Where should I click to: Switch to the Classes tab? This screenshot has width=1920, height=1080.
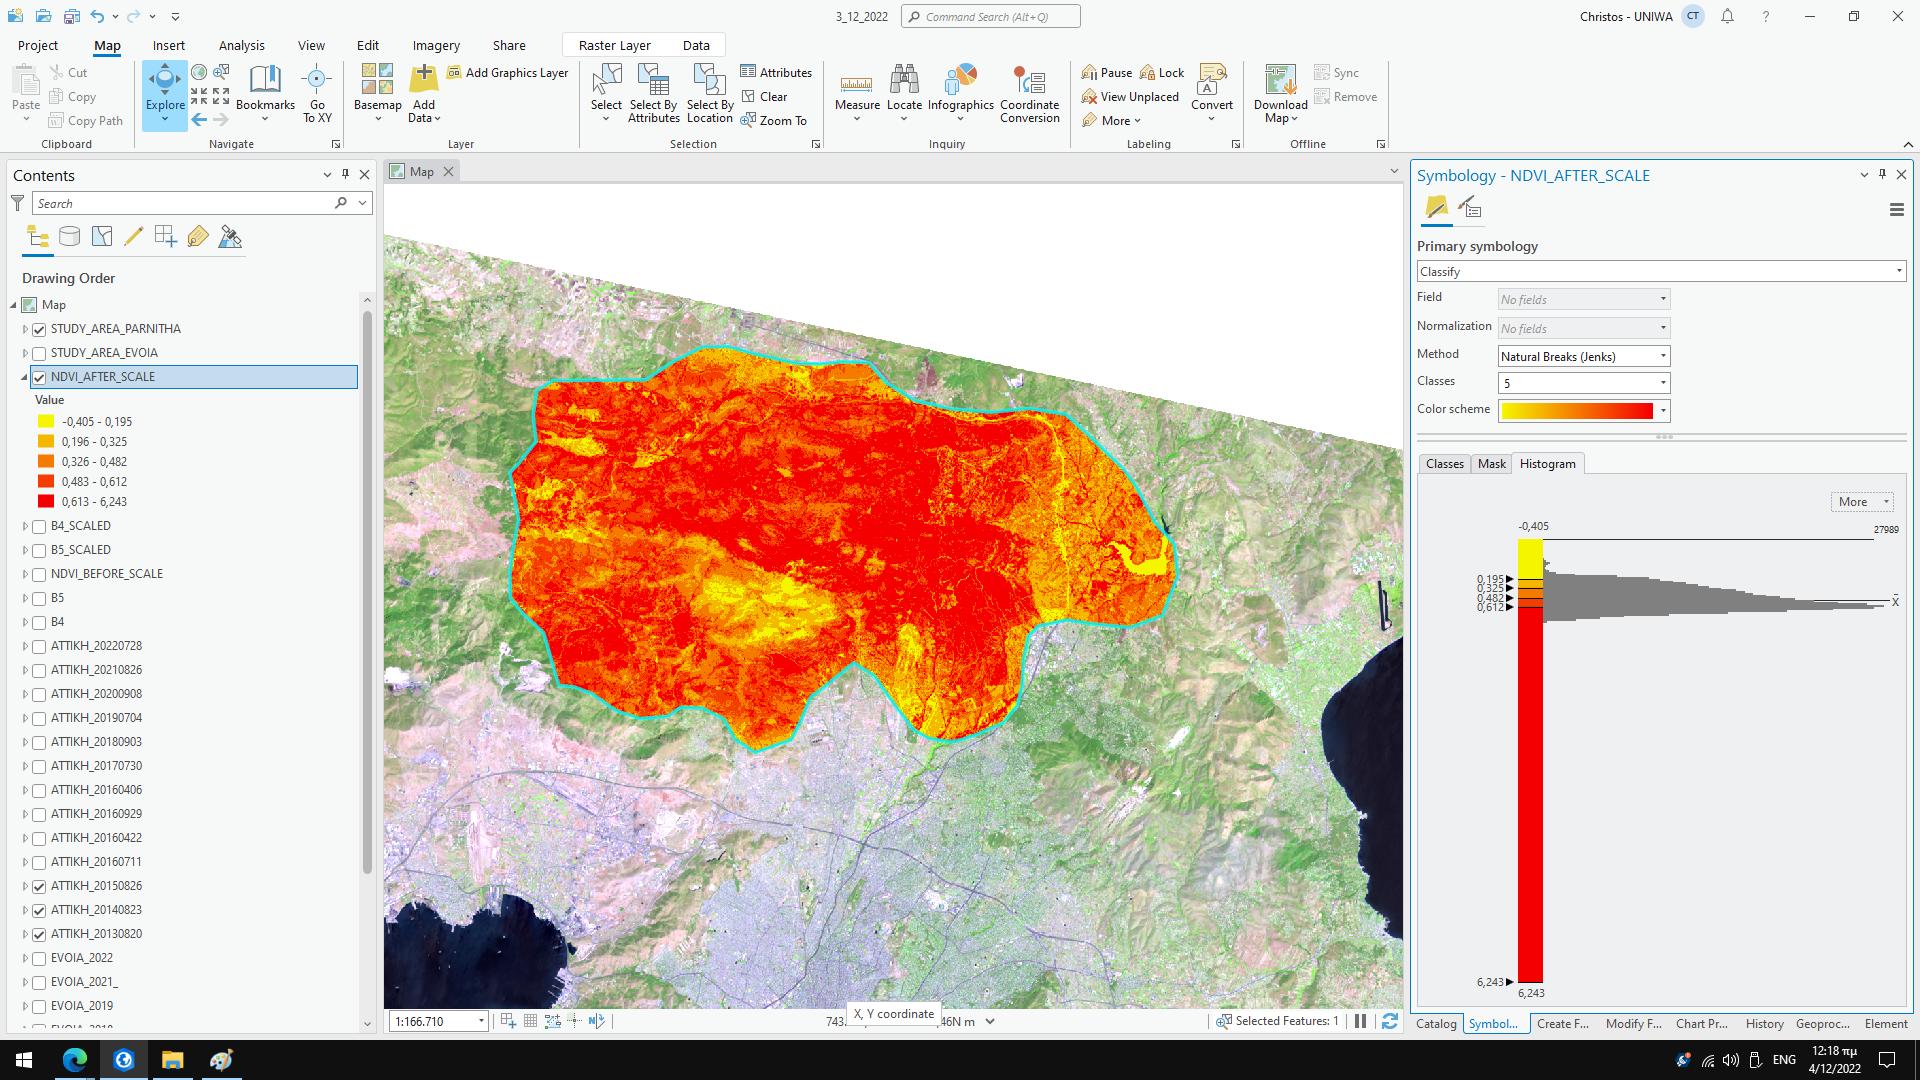pyautogui.click(x=1444, y=463)
